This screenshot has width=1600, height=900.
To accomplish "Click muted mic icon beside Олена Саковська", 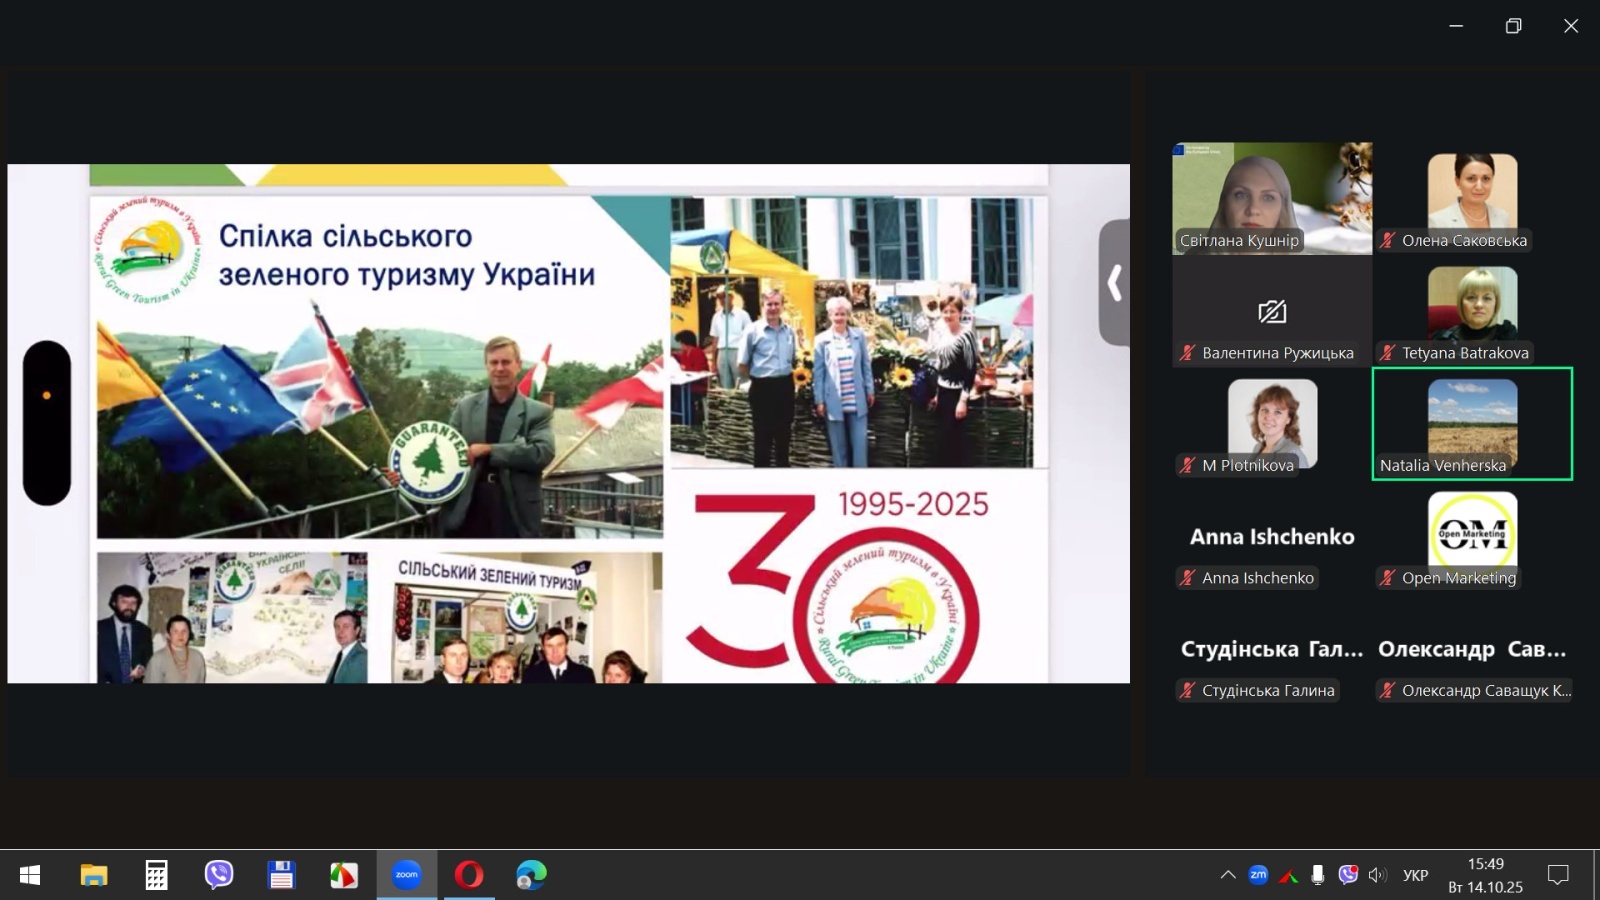I will (x=1388, y=240).
